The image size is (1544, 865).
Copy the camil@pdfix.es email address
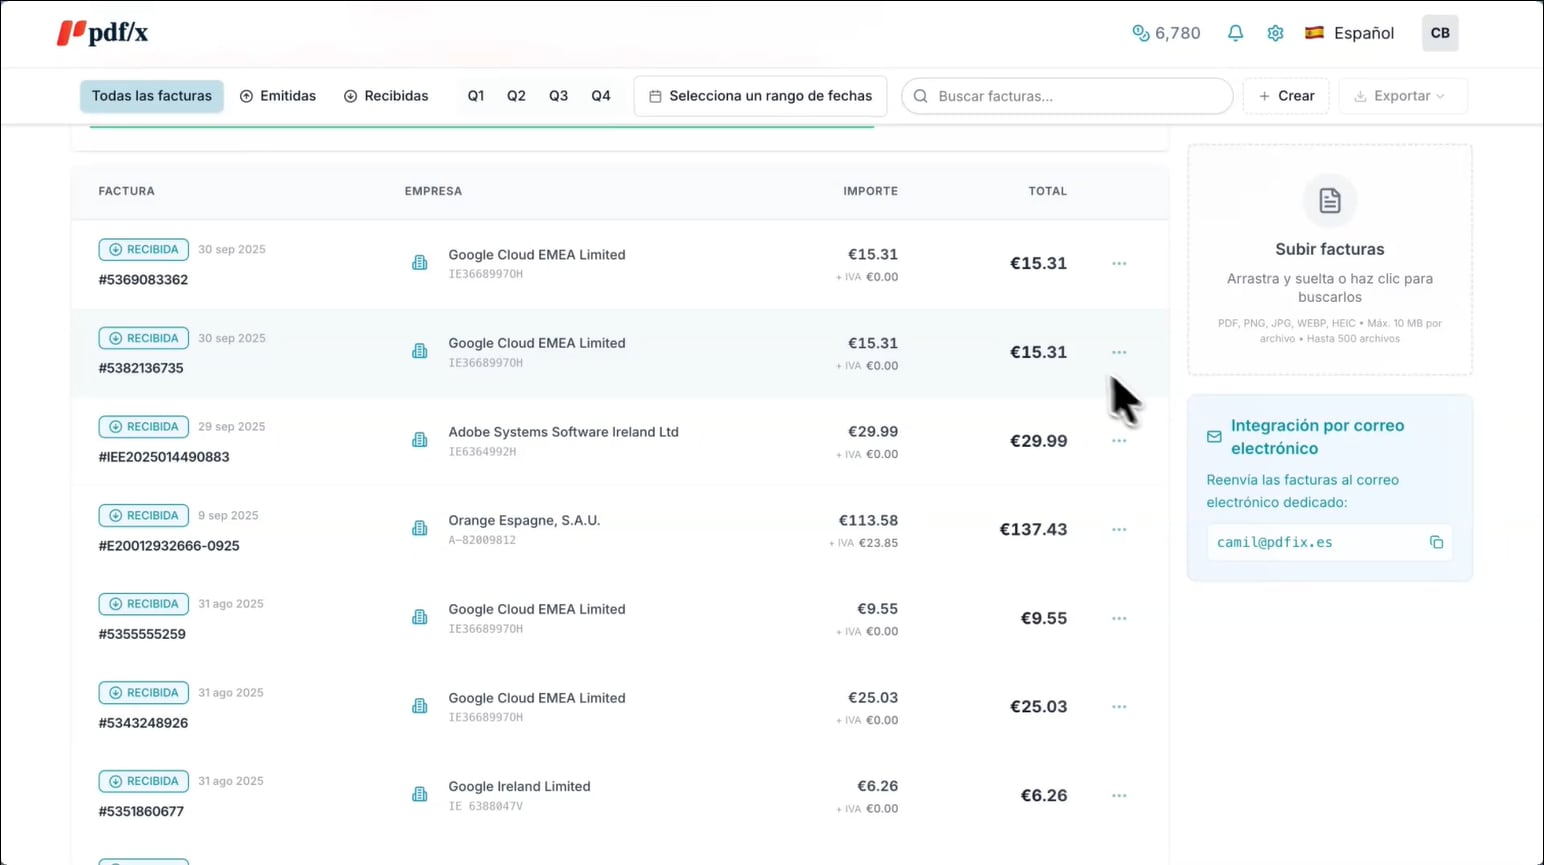(1436, 542)
